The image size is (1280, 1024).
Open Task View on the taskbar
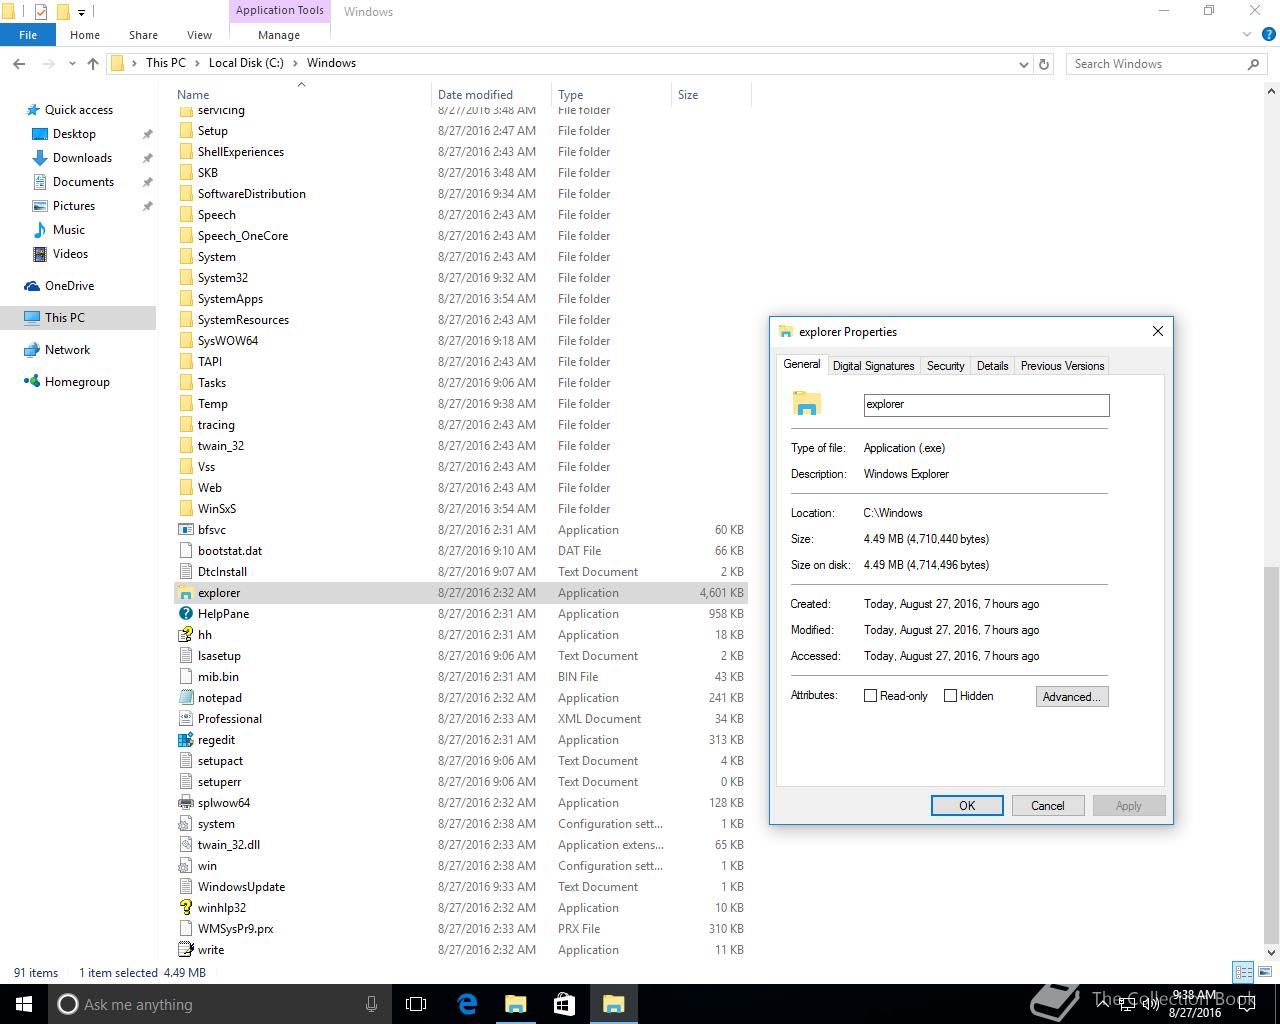416,1004
